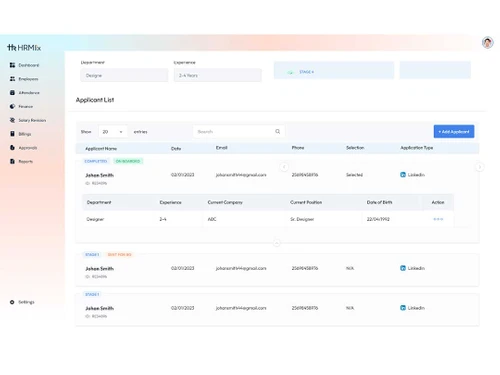Open the Salary Revision sidebar icon
500x375 pixels.
click(x=12, y=120)
